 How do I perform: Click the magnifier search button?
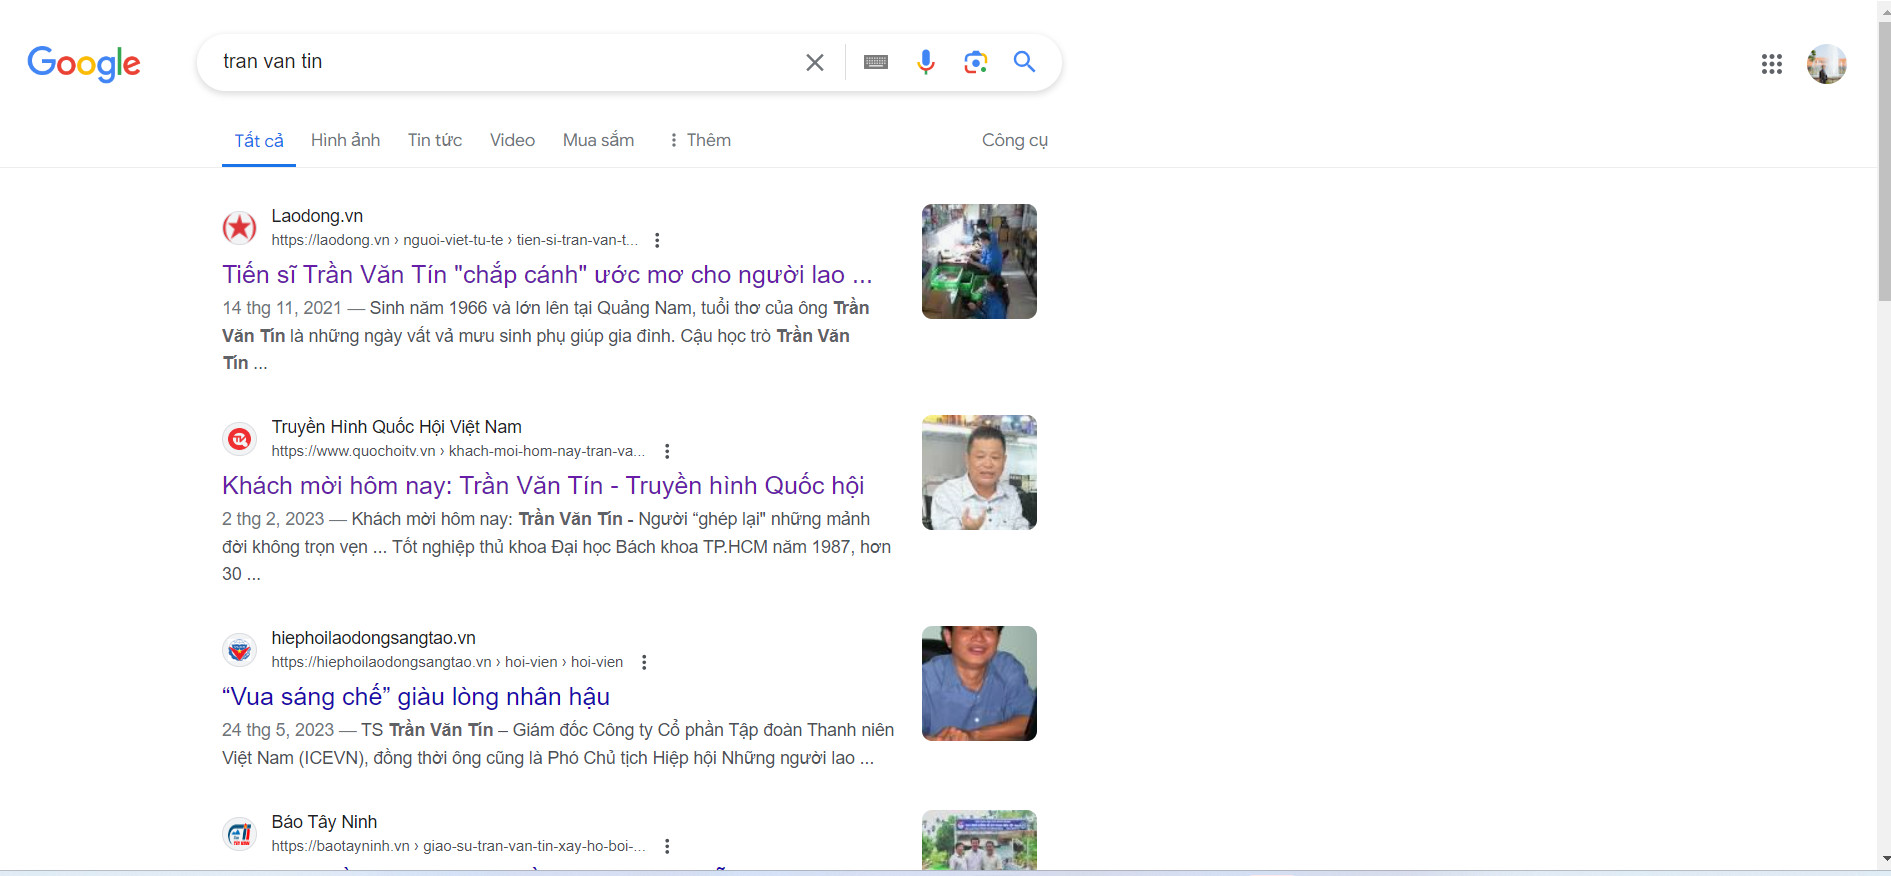coord(1024,62)
